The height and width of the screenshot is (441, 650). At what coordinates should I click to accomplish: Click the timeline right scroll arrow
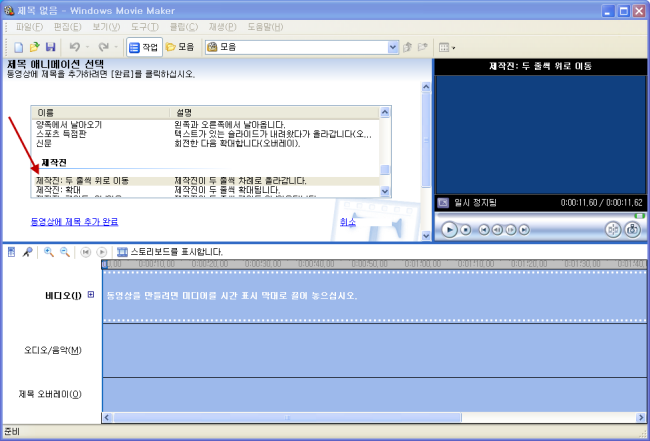pyautogui.click(x=641, y=417)
